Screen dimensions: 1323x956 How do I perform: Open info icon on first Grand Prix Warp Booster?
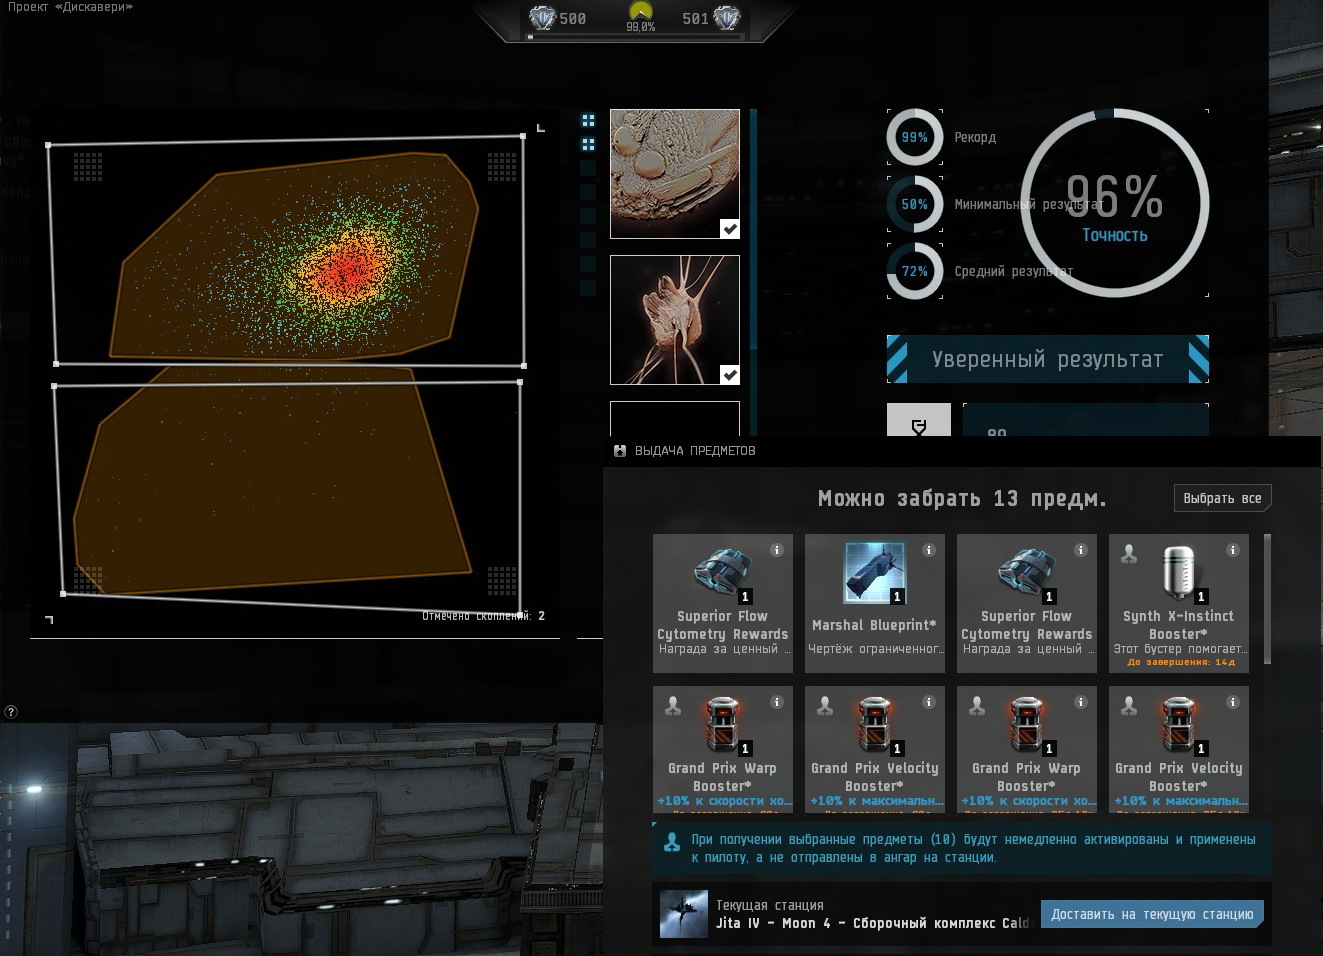(777, 702)
